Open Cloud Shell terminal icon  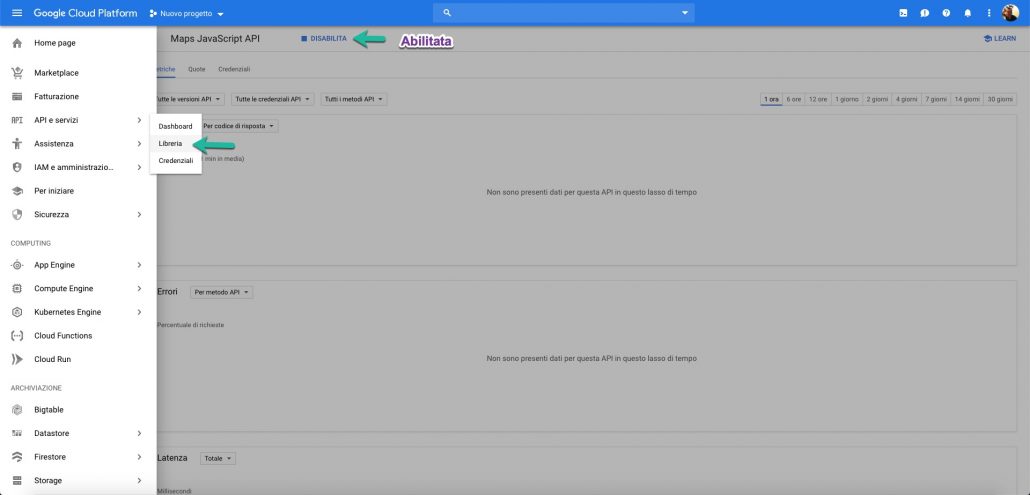(x=903, y=13)
